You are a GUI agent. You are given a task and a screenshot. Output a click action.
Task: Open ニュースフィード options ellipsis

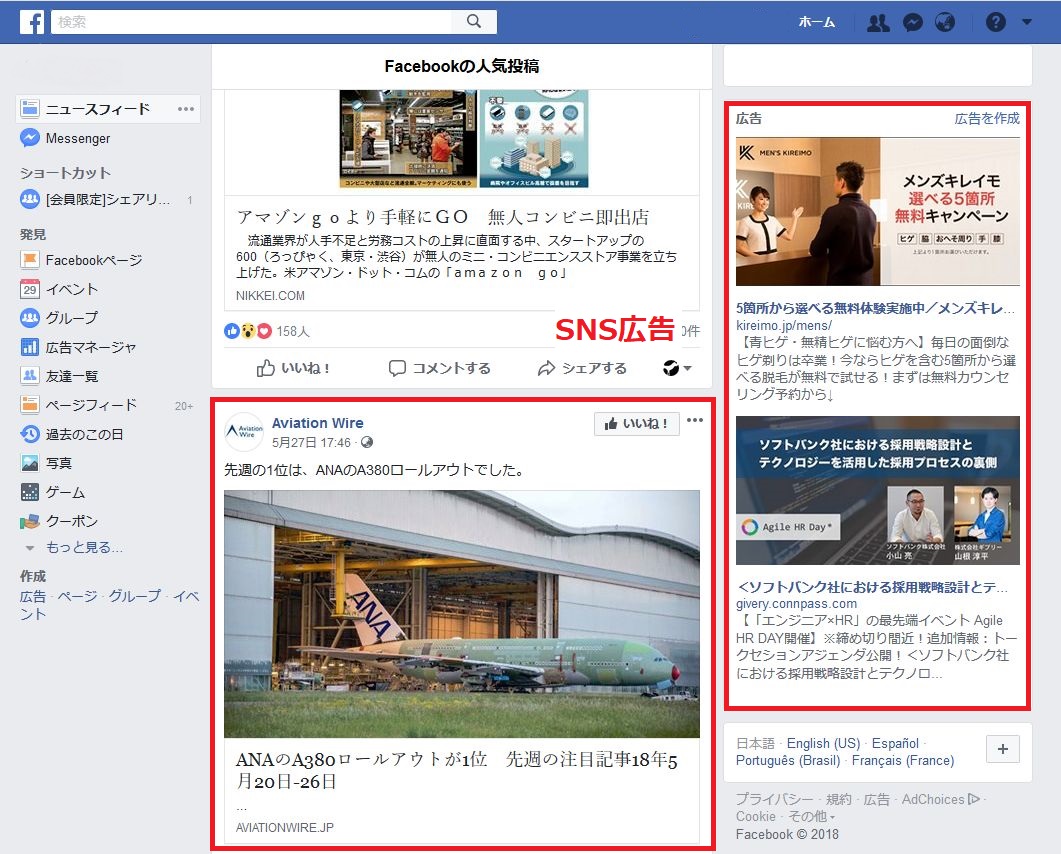click(x=185, y=109)
